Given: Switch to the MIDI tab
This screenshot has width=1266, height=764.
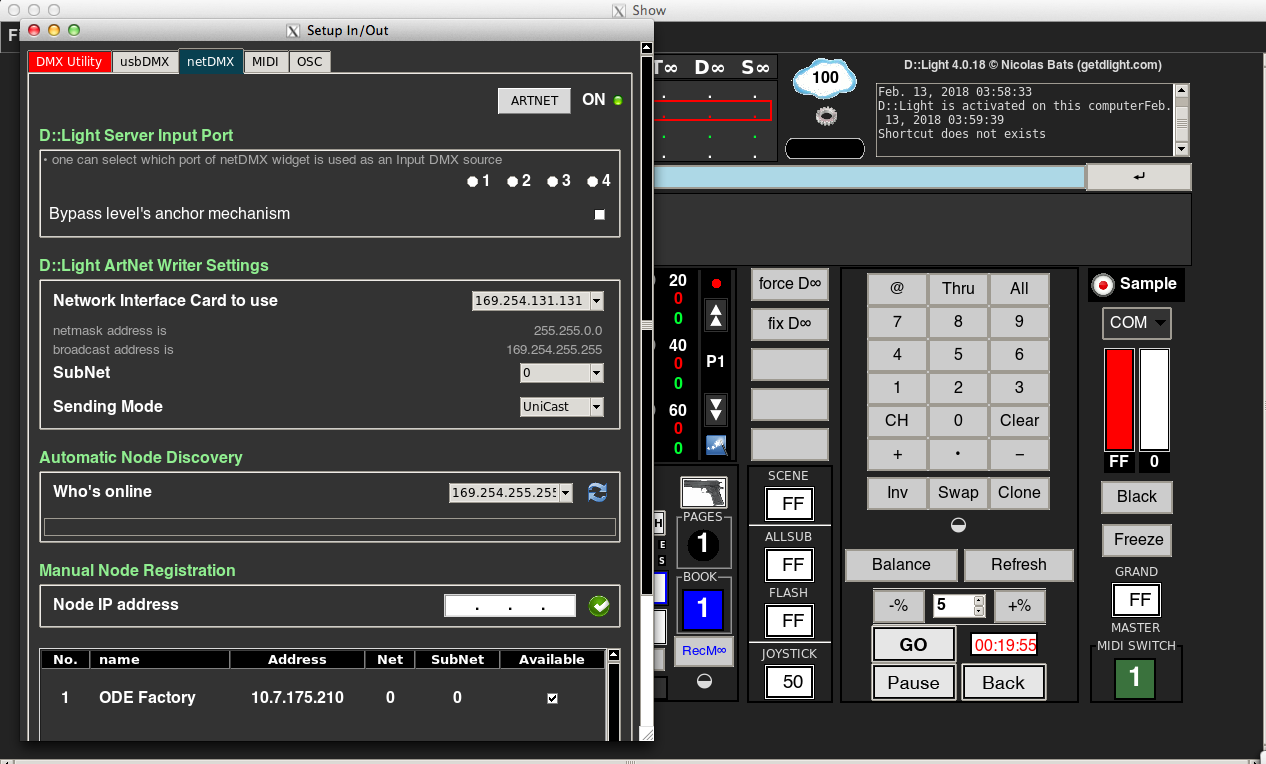Looking at the screenshot, I should click(x=265, y=62).
